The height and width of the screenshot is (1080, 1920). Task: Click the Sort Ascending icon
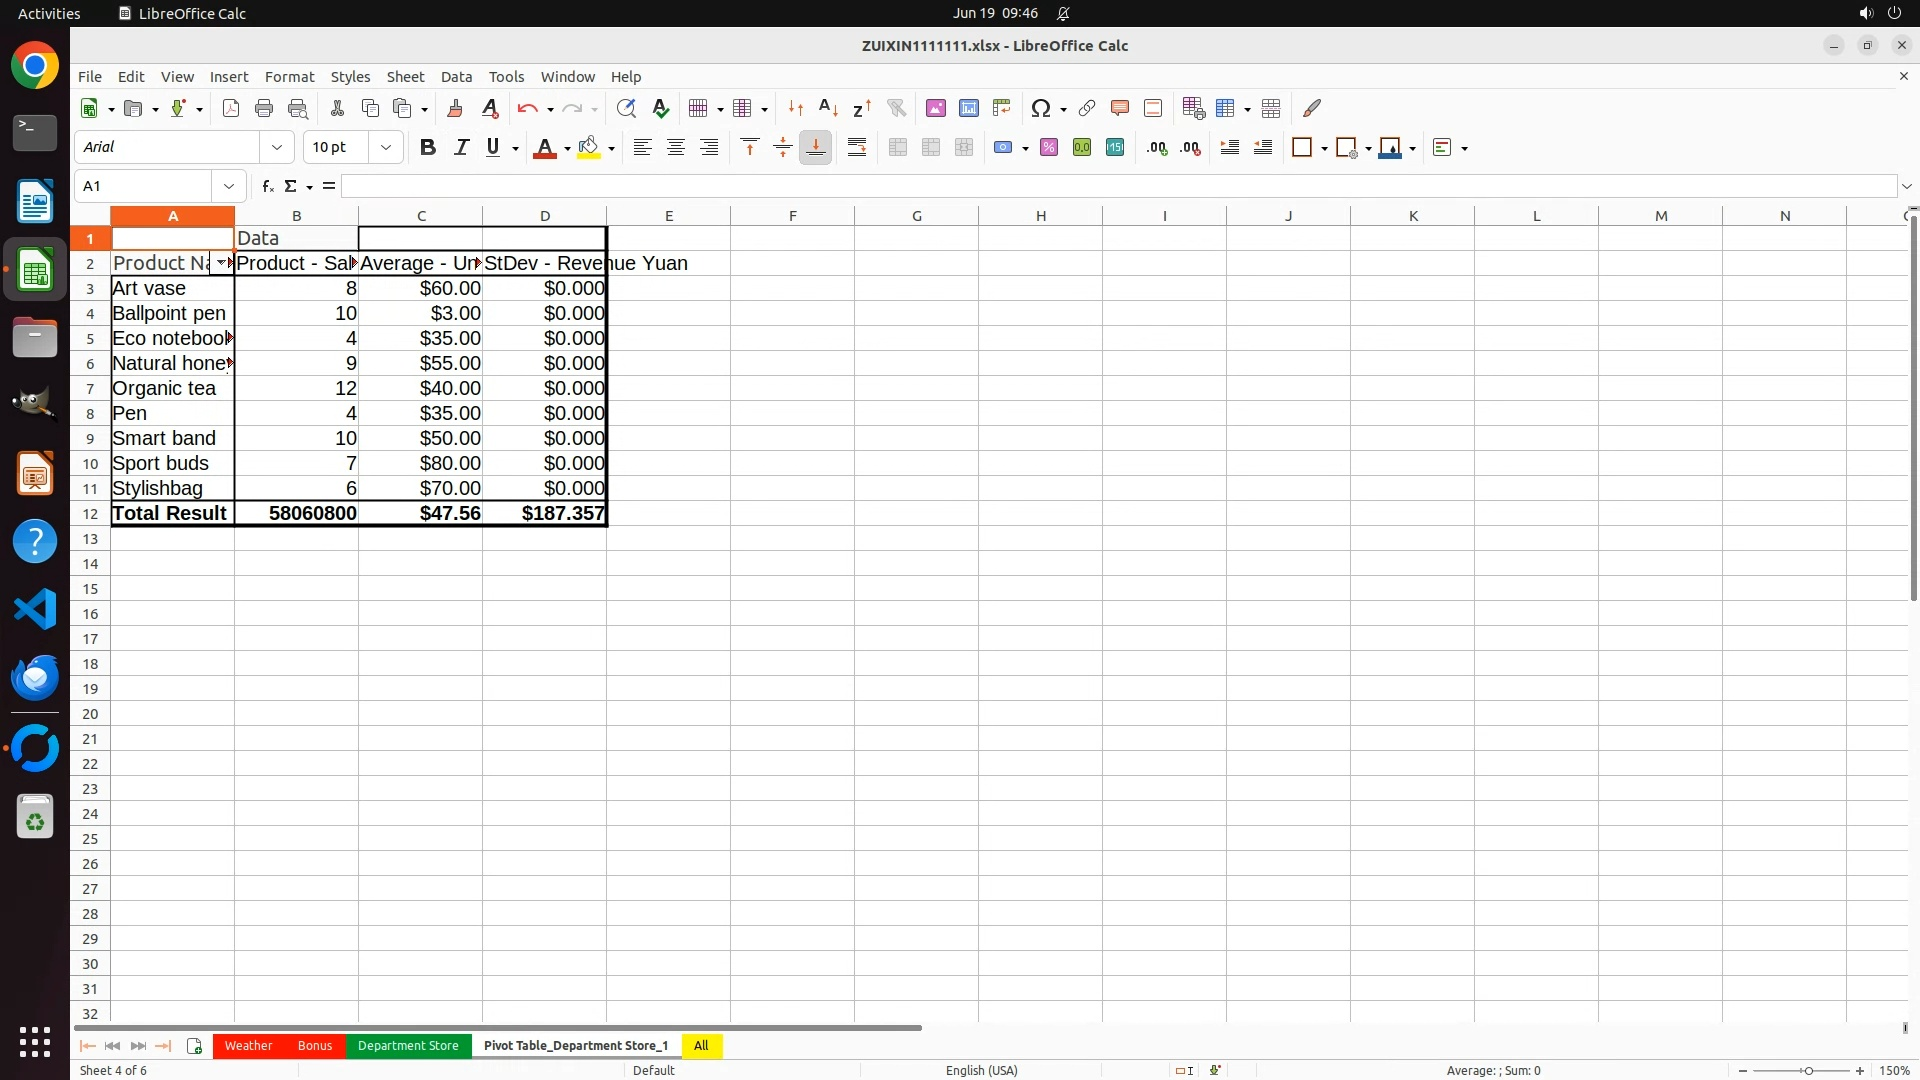pos(828,109)
